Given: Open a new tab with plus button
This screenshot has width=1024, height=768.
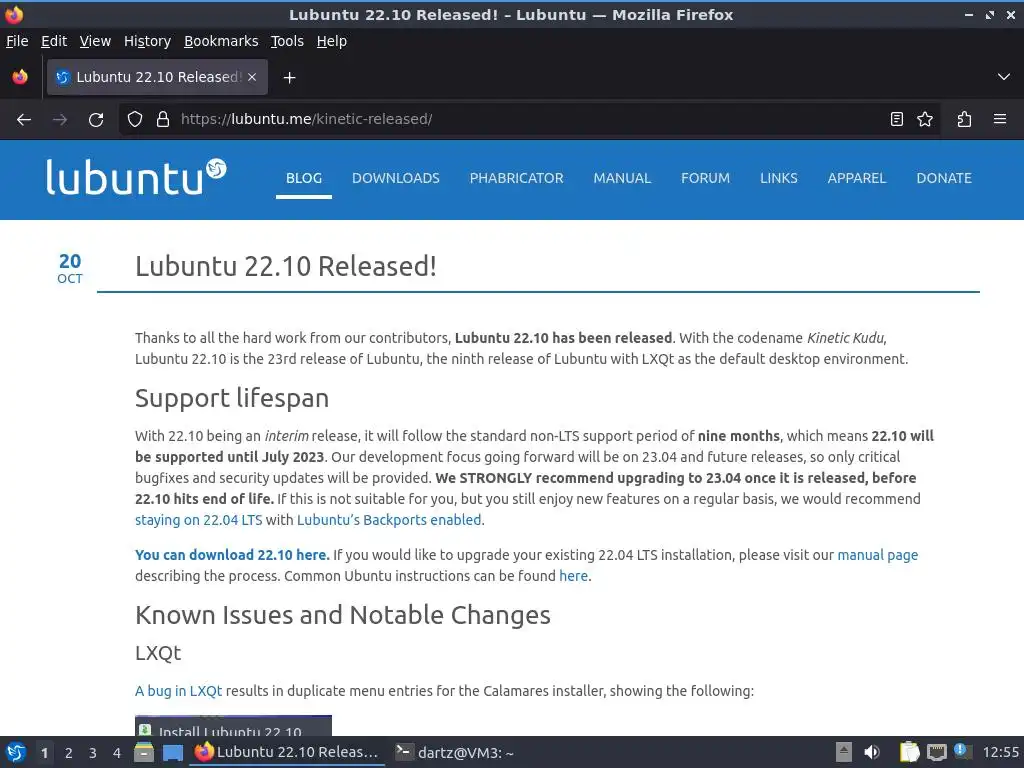Looking at the screenshot, I should tap(289, 78).
